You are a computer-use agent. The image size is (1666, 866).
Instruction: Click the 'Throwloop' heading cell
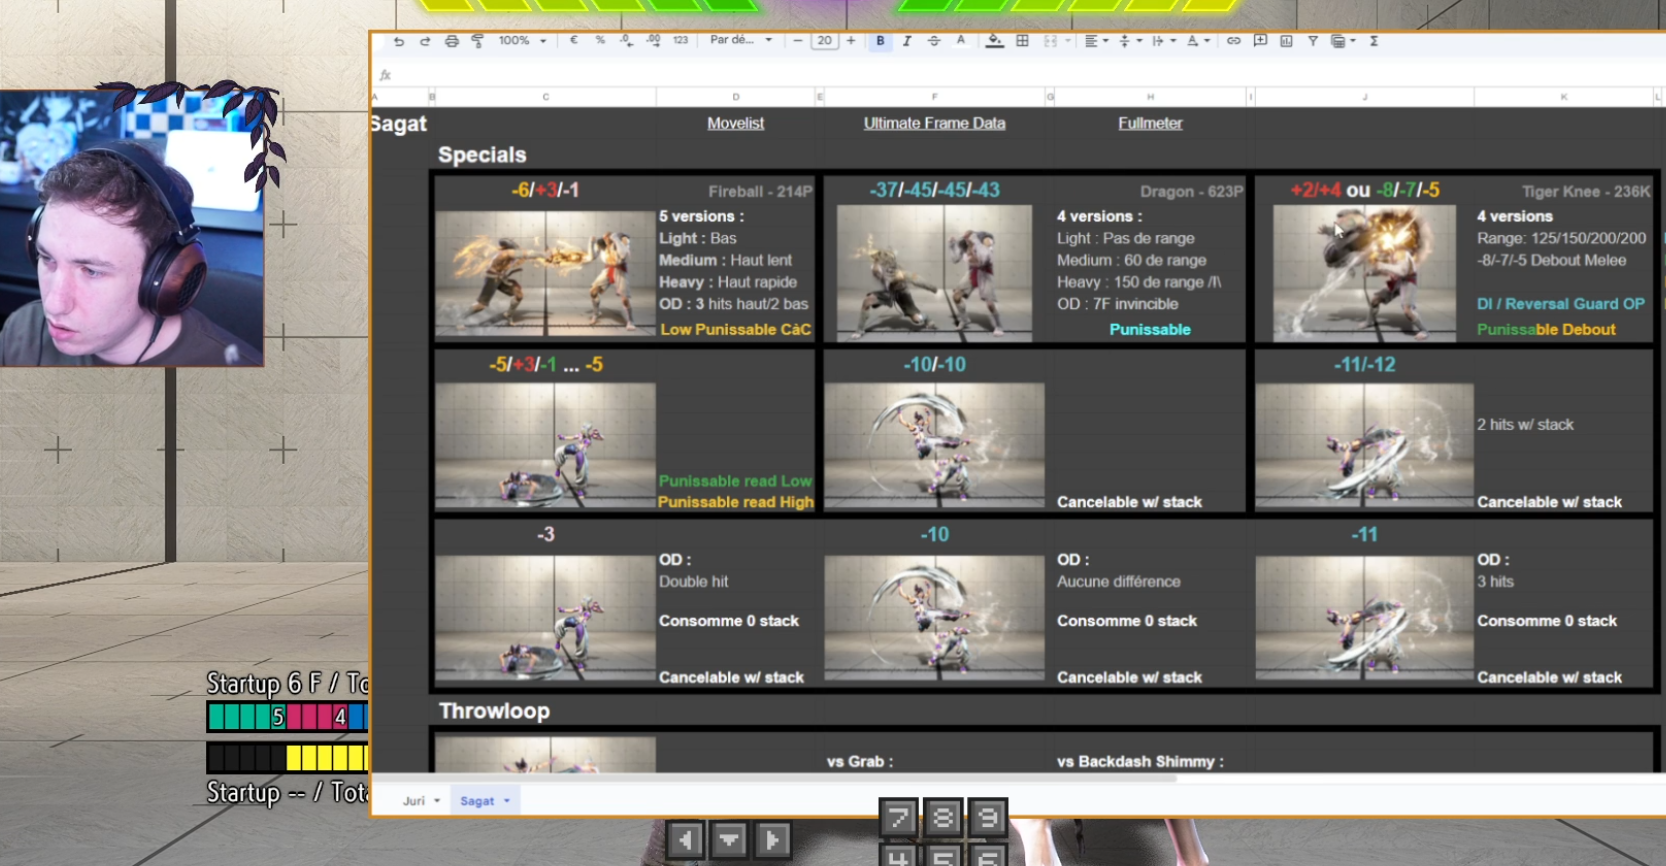click(494, 711)
